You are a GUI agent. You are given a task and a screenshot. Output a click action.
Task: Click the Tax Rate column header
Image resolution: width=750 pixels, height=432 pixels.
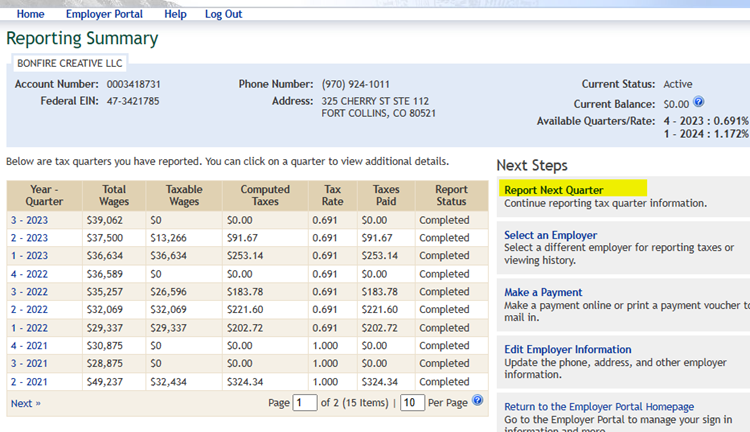tap(332, 195)
